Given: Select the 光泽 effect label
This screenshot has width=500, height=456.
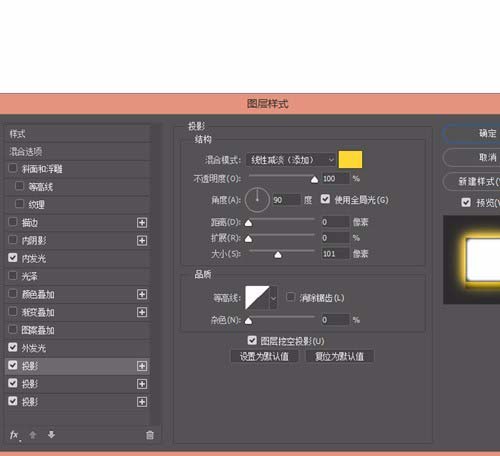Looking at the screenshot, I should point(30,277).
